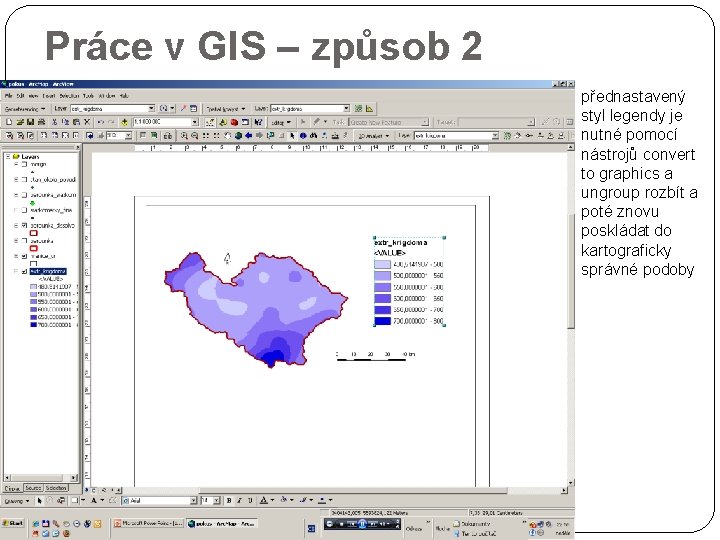Open the Georeferencing dropdown menu

(x=25, y=109)
